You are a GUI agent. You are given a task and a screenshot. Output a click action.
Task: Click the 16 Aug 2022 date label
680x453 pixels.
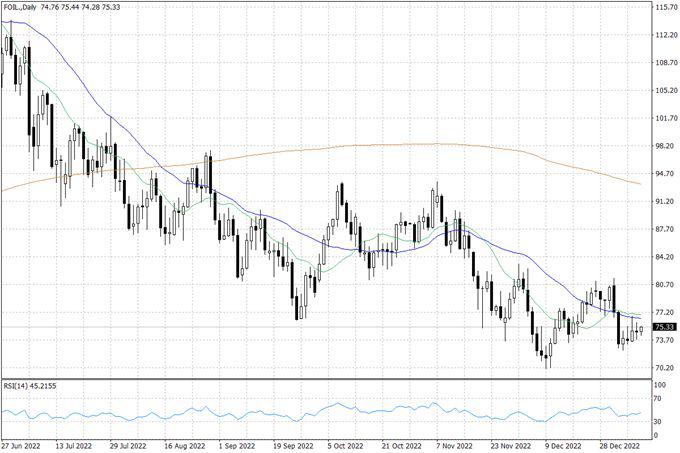coord(184,445)
